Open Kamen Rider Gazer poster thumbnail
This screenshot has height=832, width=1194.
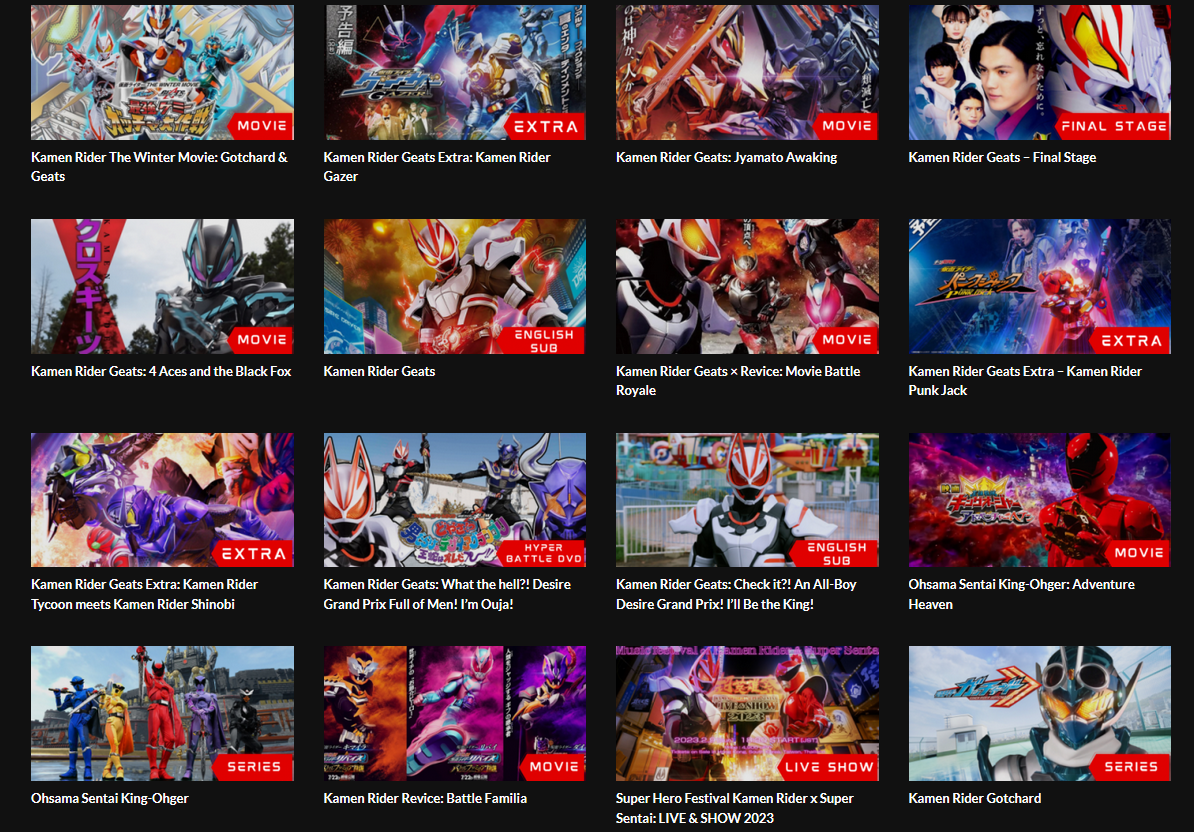[x=455, y=72]
